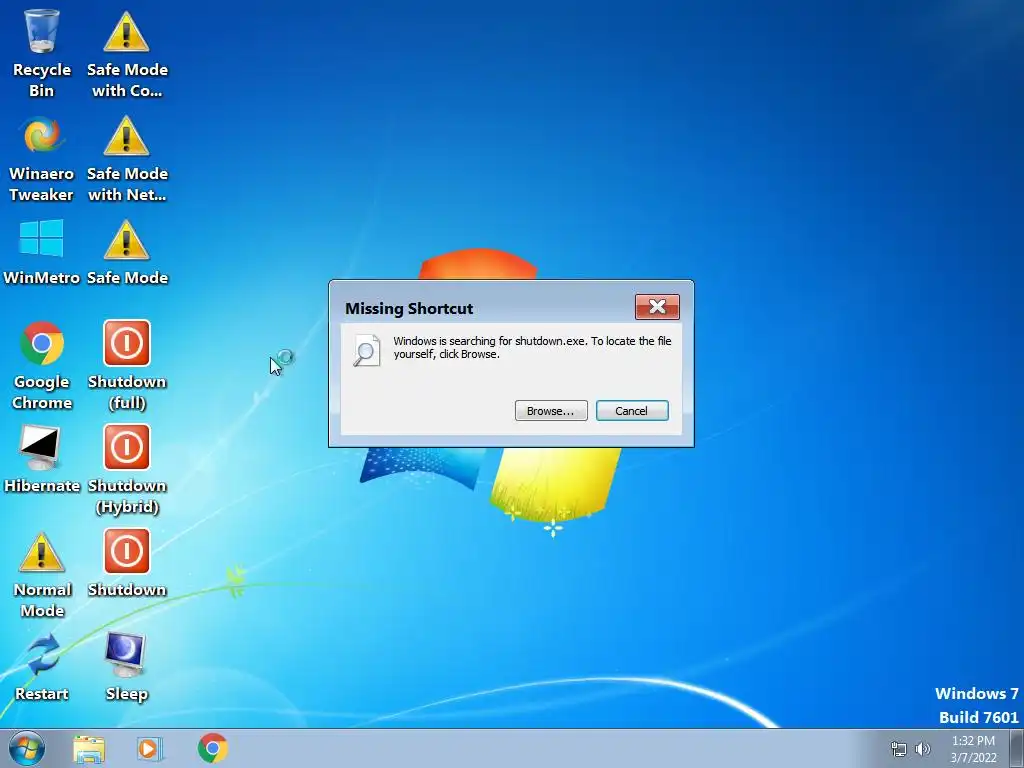Select the Shutdown (Hybrid) shortcut

click(127, 469)
